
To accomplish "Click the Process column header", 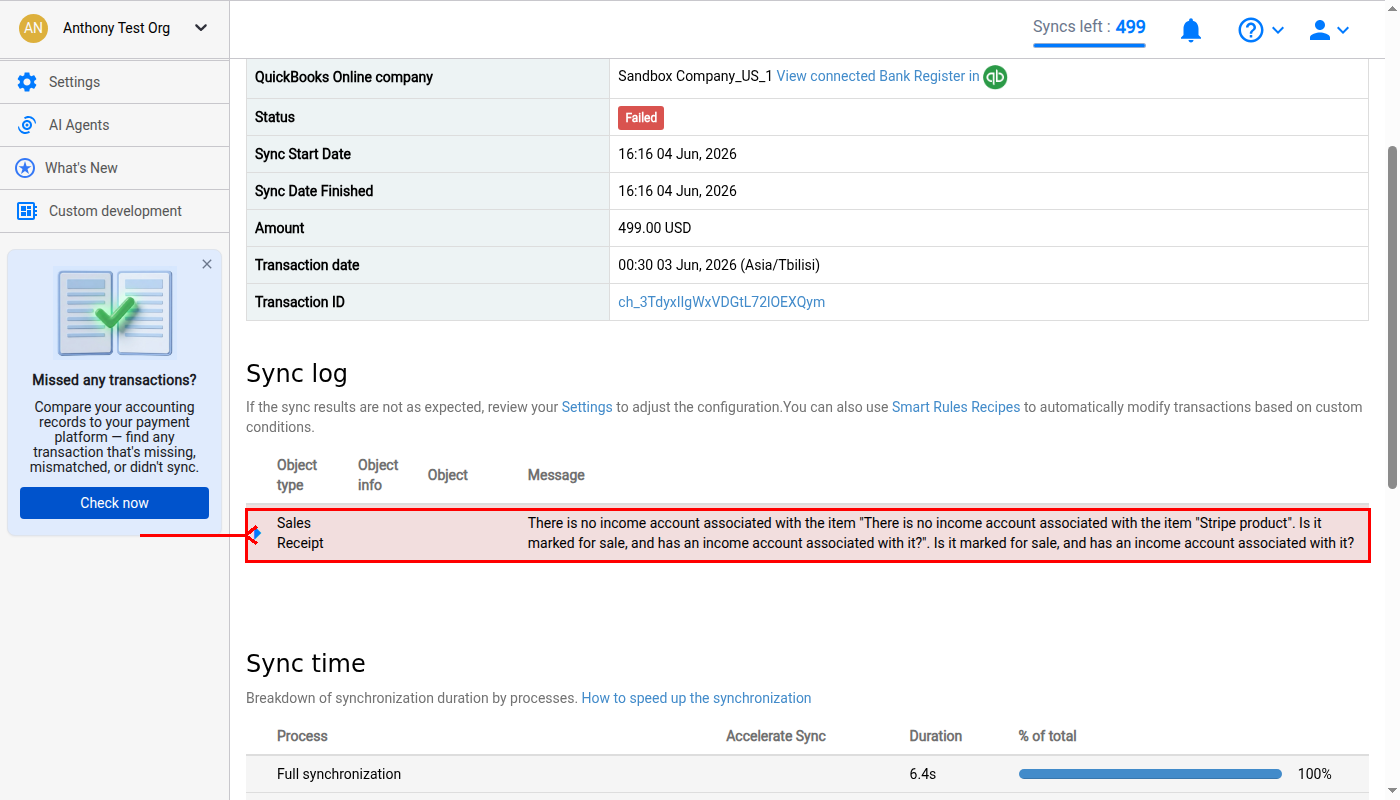I will pos(302,736).
